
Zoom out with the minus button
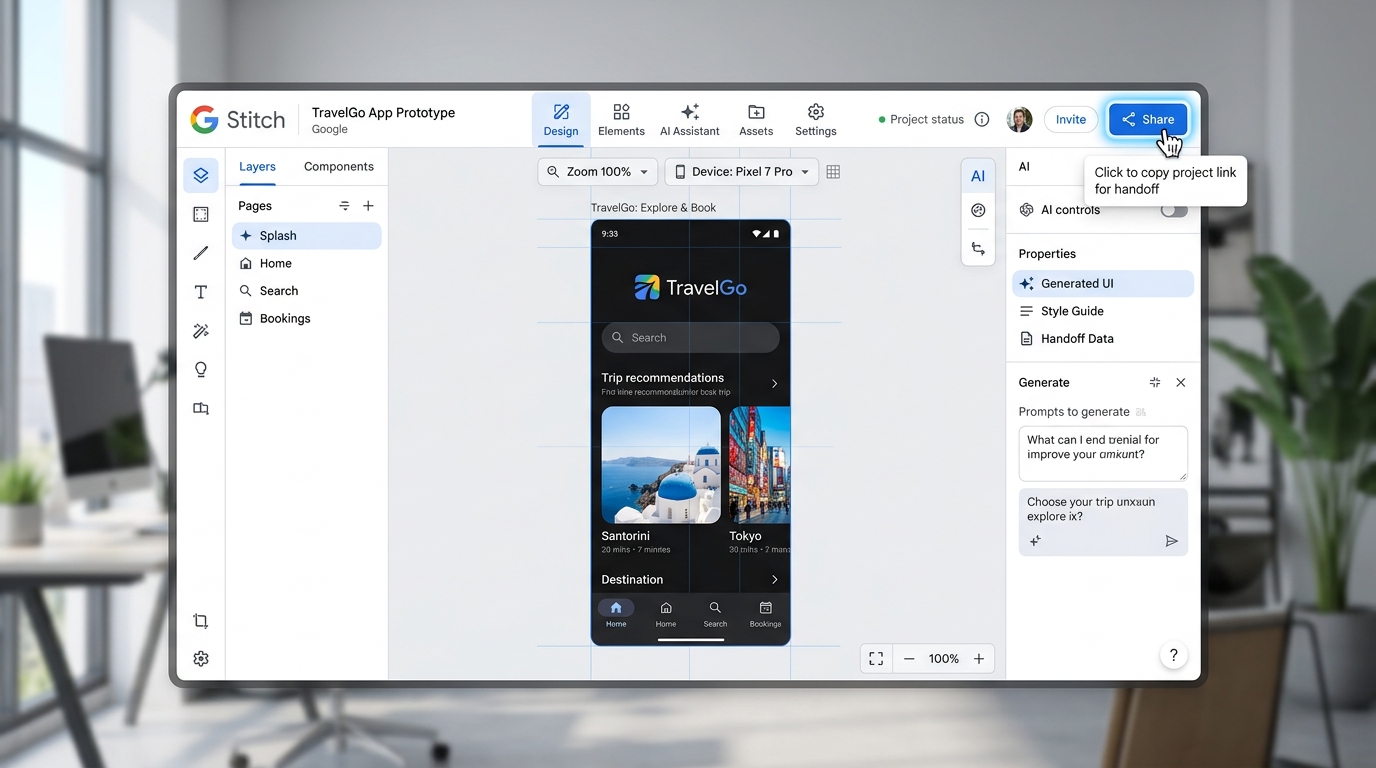pyautogui.click(x=909, y=658)
